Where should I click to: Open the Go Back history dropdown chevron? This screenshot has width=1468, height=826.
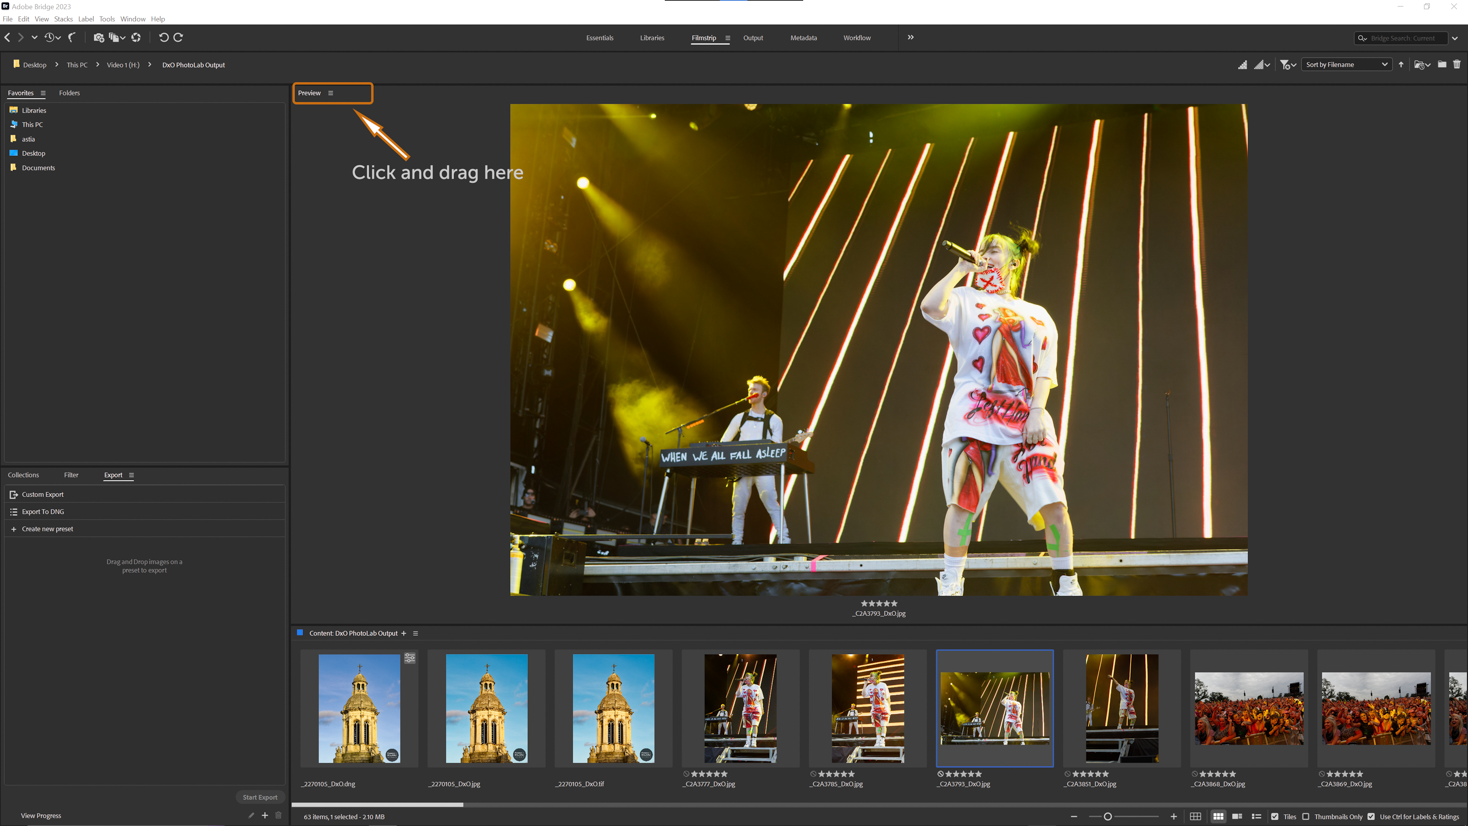[x=34, y=37]
